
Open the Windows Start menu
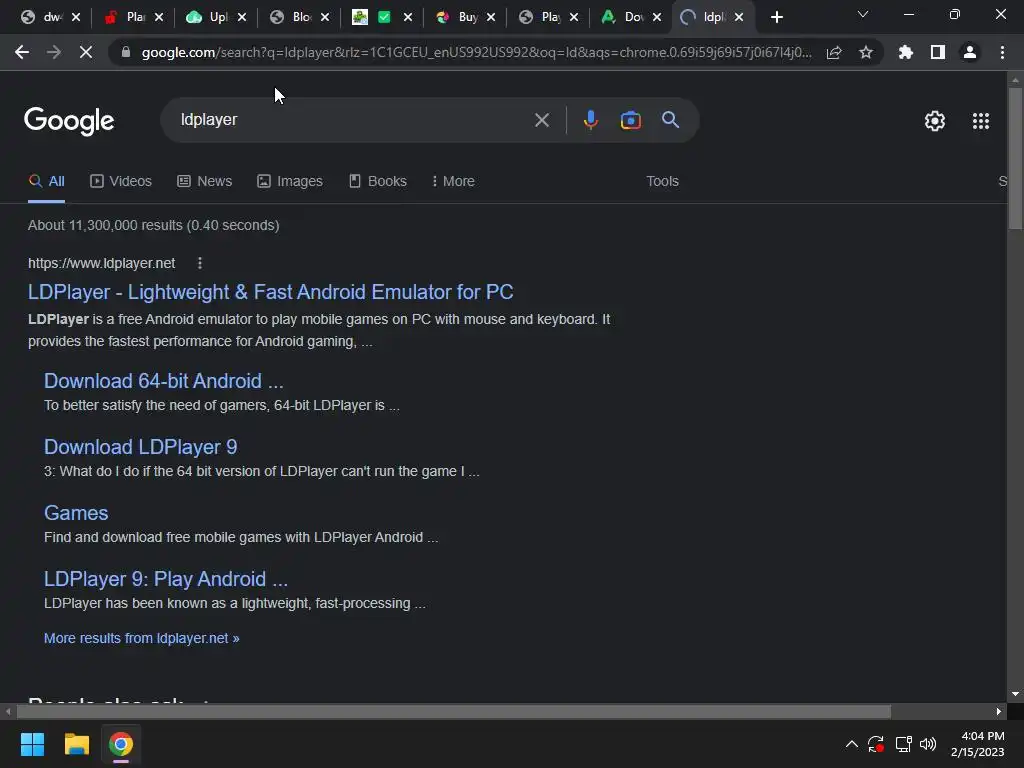(x=32, y=744)
